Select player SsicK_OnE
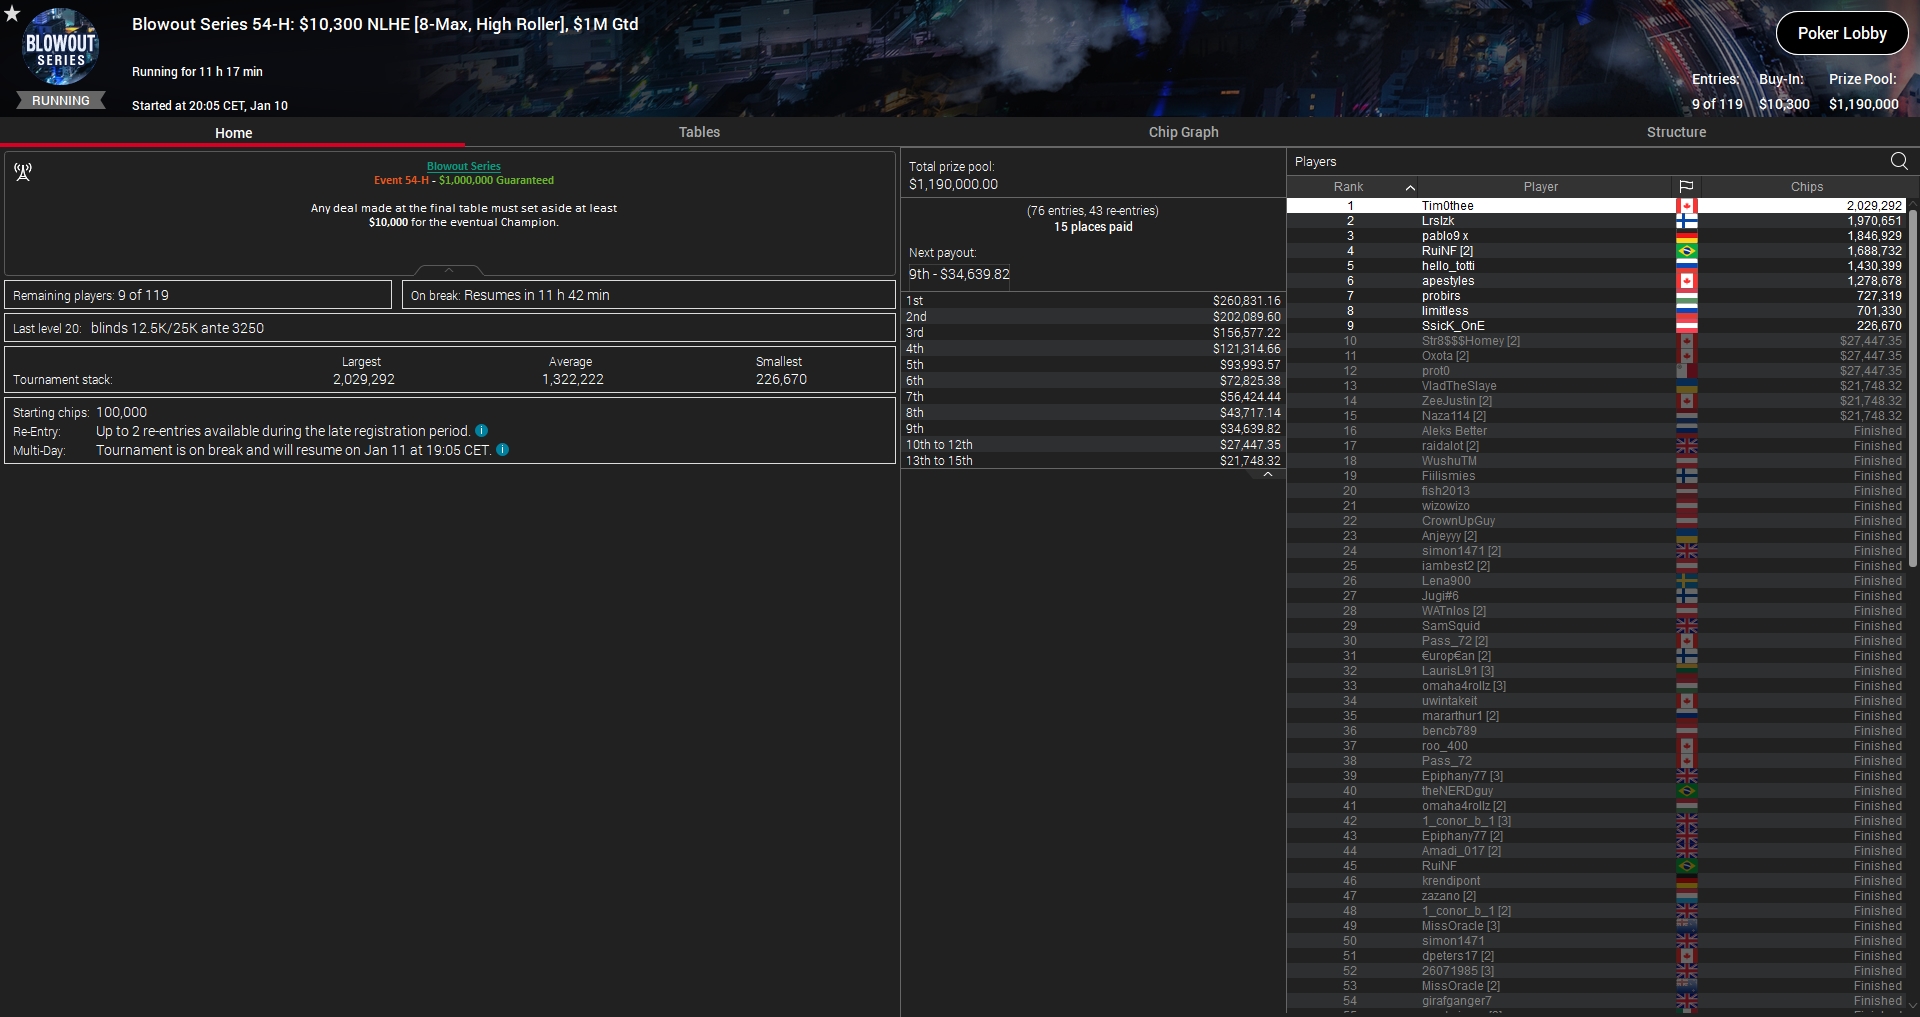 pos(1597,326)
